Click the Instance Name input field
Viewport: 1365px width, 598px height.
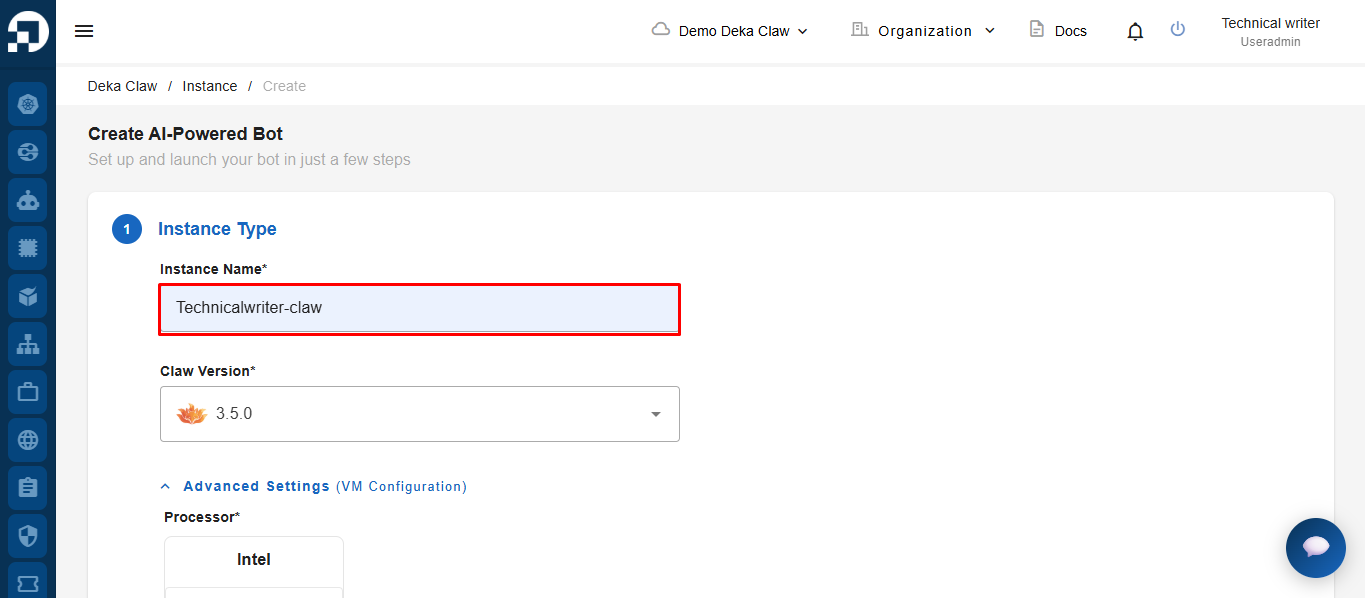point(420,308)
